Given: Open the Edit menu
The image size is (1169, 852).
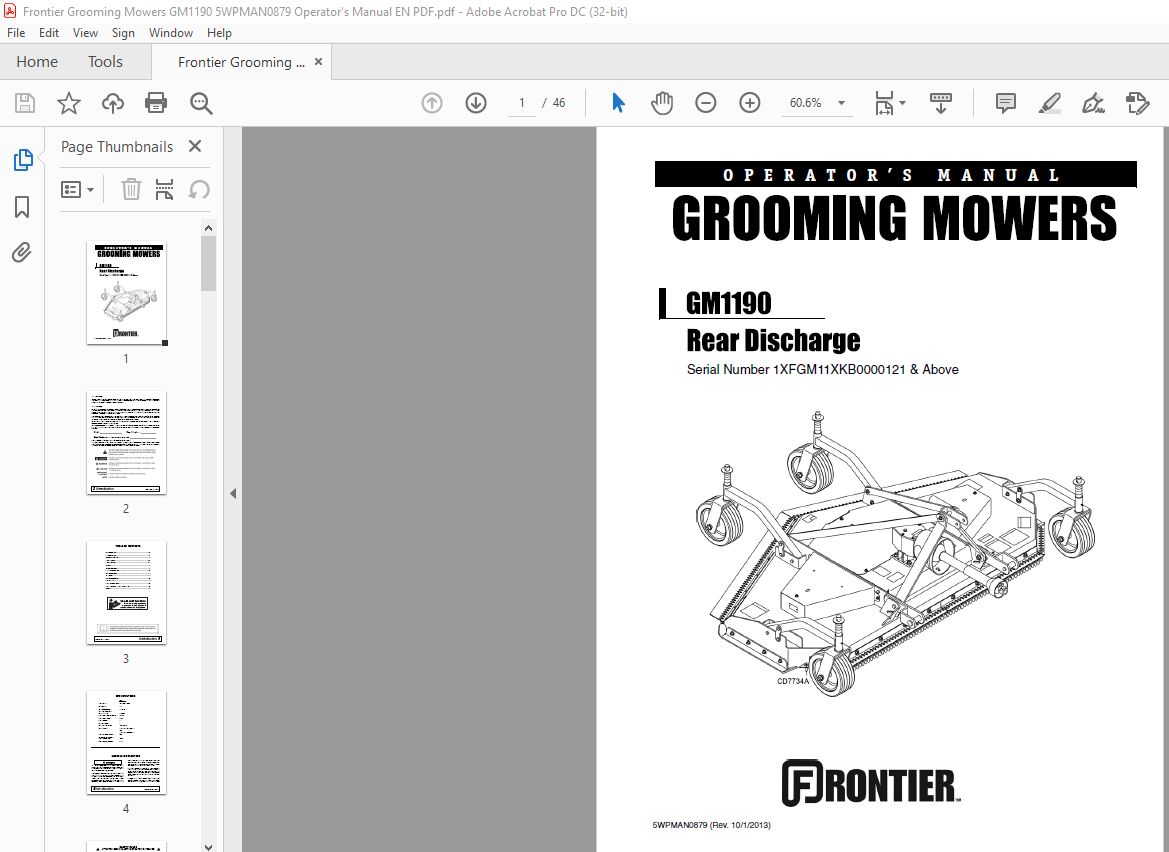Looking at the screenshot, I should (x=48, y=33).
